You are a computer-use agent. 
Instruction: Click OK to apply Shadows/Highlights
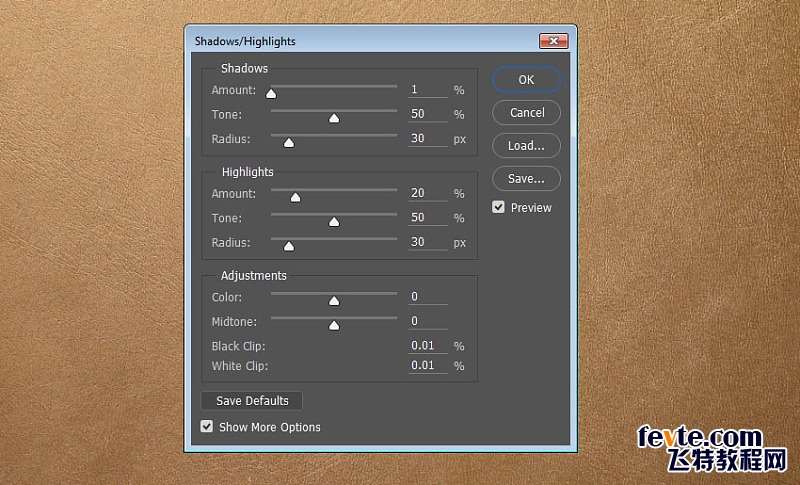(526, 80)
